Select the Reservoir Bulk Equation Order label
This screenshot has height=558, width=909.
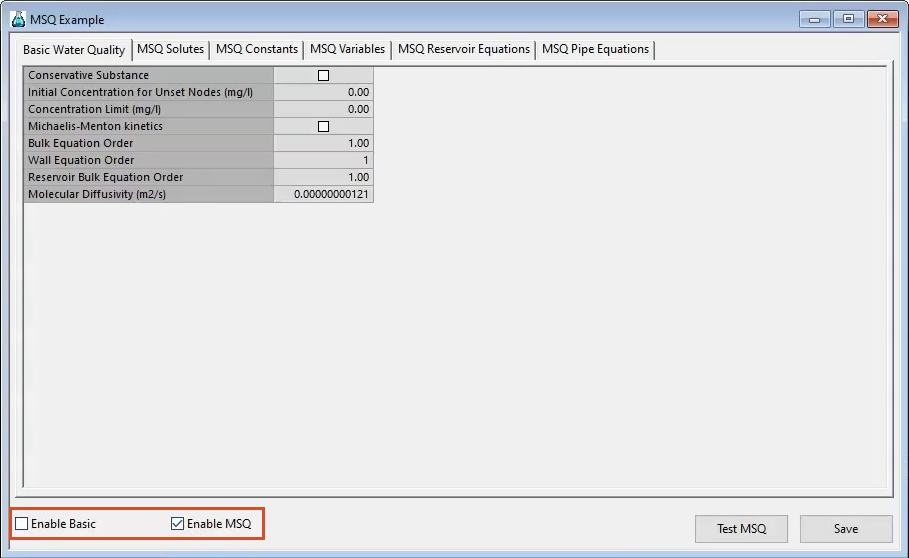click(148, 177)
